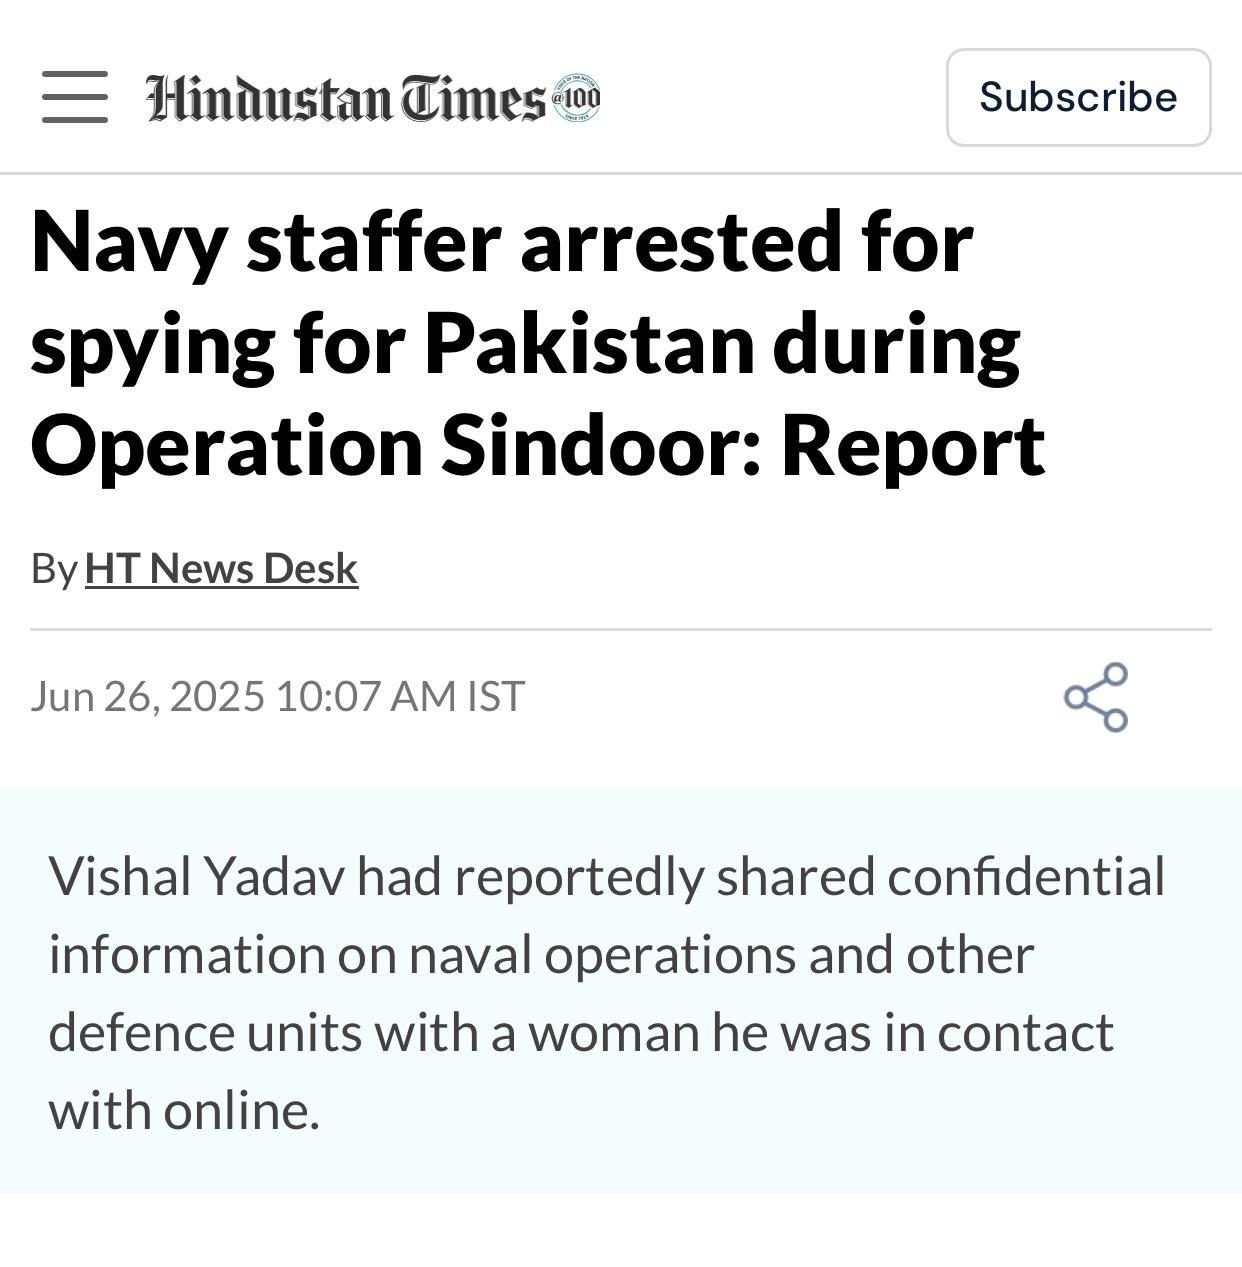Click the @100 anniversary badge
The width and height of the screenshot is (1242, 1267).
(x=576, y=98)
